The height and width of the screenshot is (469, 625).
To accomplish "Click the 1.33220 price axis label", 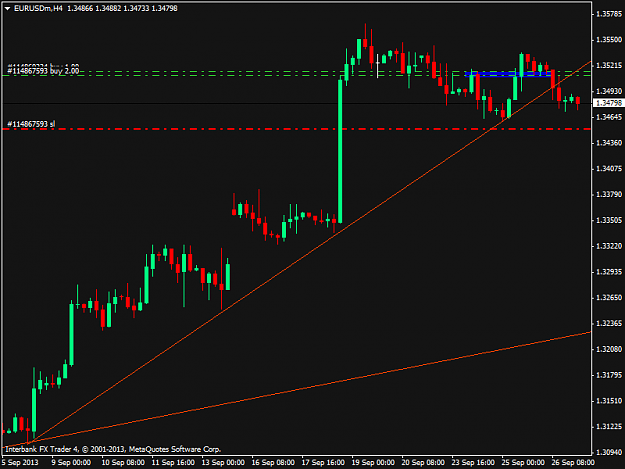I will coord(609,246).
